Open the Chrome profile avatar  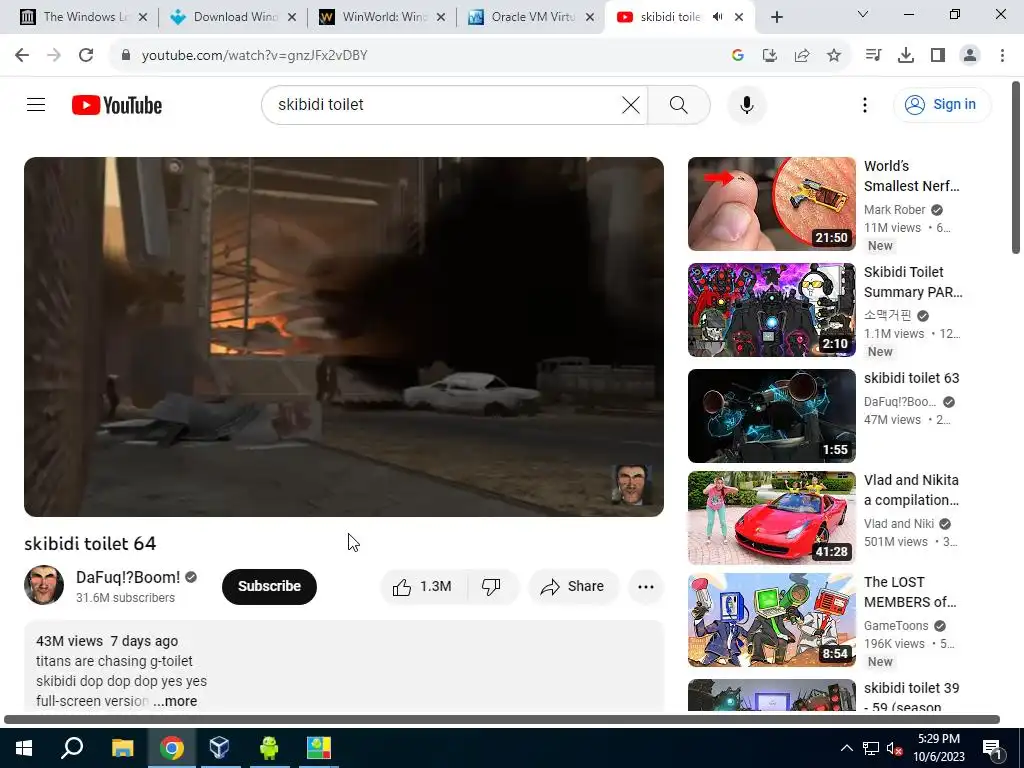coord(970,55)
